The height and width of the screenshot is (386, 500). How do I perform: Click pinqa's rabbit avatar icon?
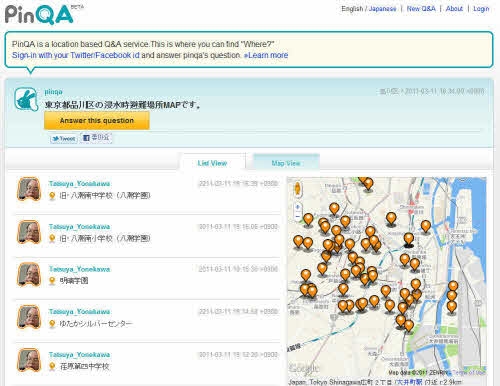(x=26, y=99)
